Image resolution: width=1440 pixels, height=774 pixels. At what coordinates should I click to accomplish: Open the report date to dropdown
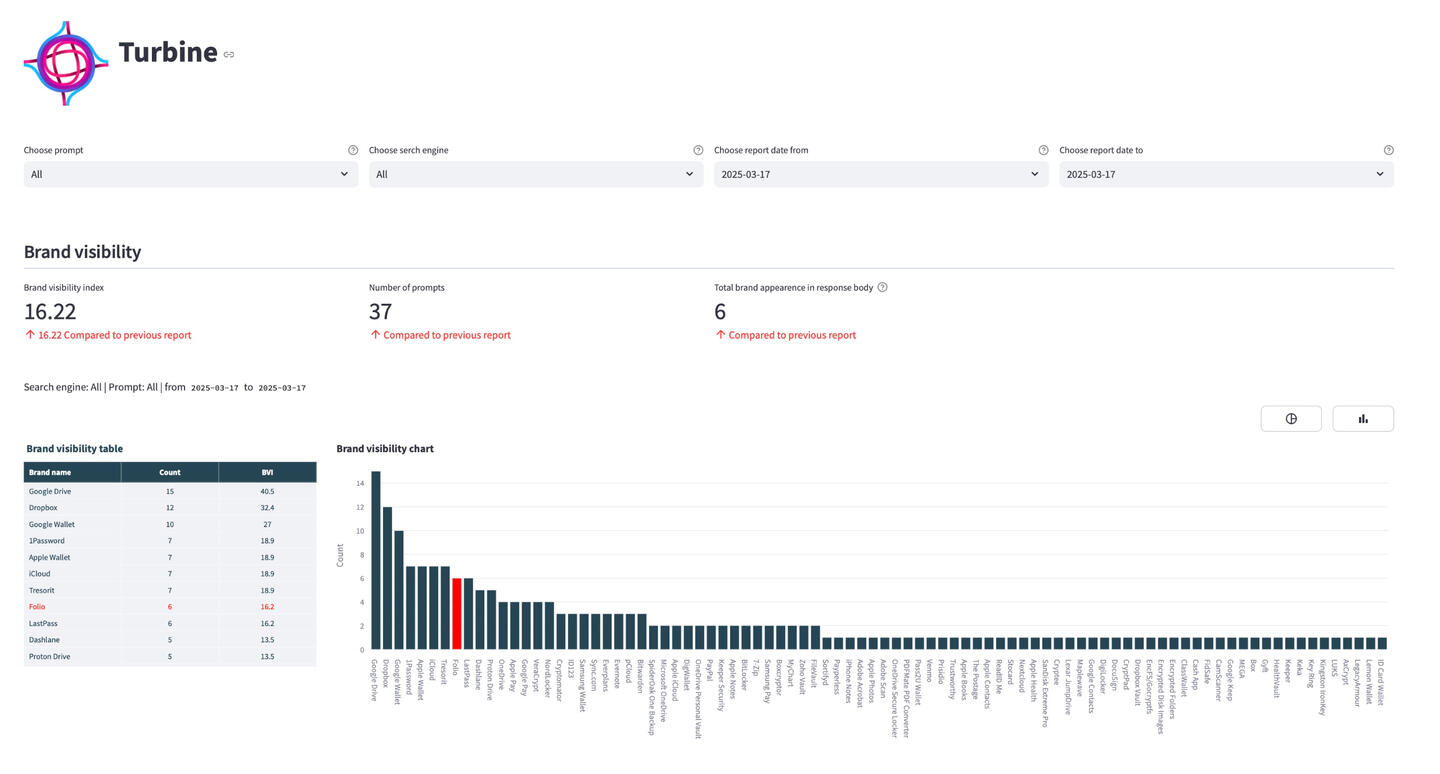point(1226,174)
